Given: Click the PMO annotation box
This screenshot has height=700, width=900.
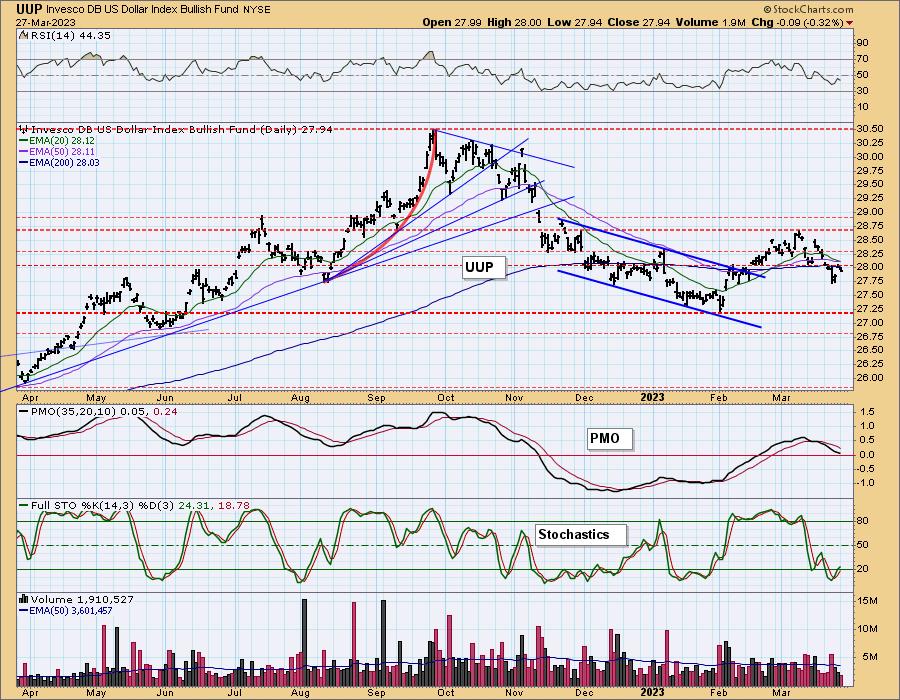Looking at the screenshot, I should coord(609,439).
